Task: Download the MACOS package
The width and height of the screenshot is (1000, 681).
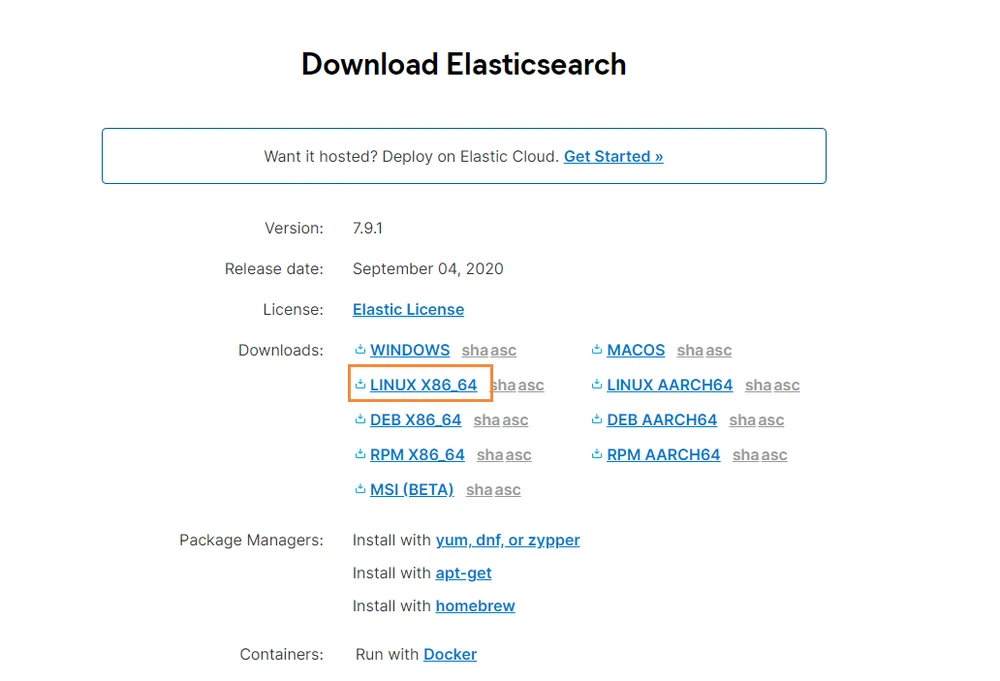Action: 636,350
